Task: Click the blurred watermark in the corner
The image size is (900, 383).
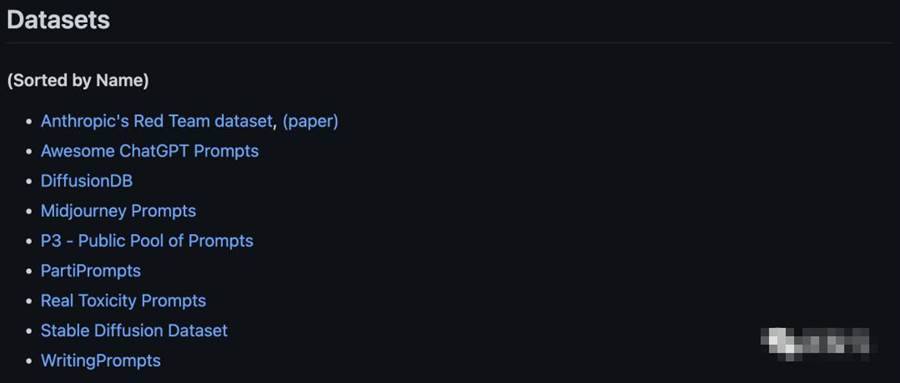Action: click(x=816, y=343)
